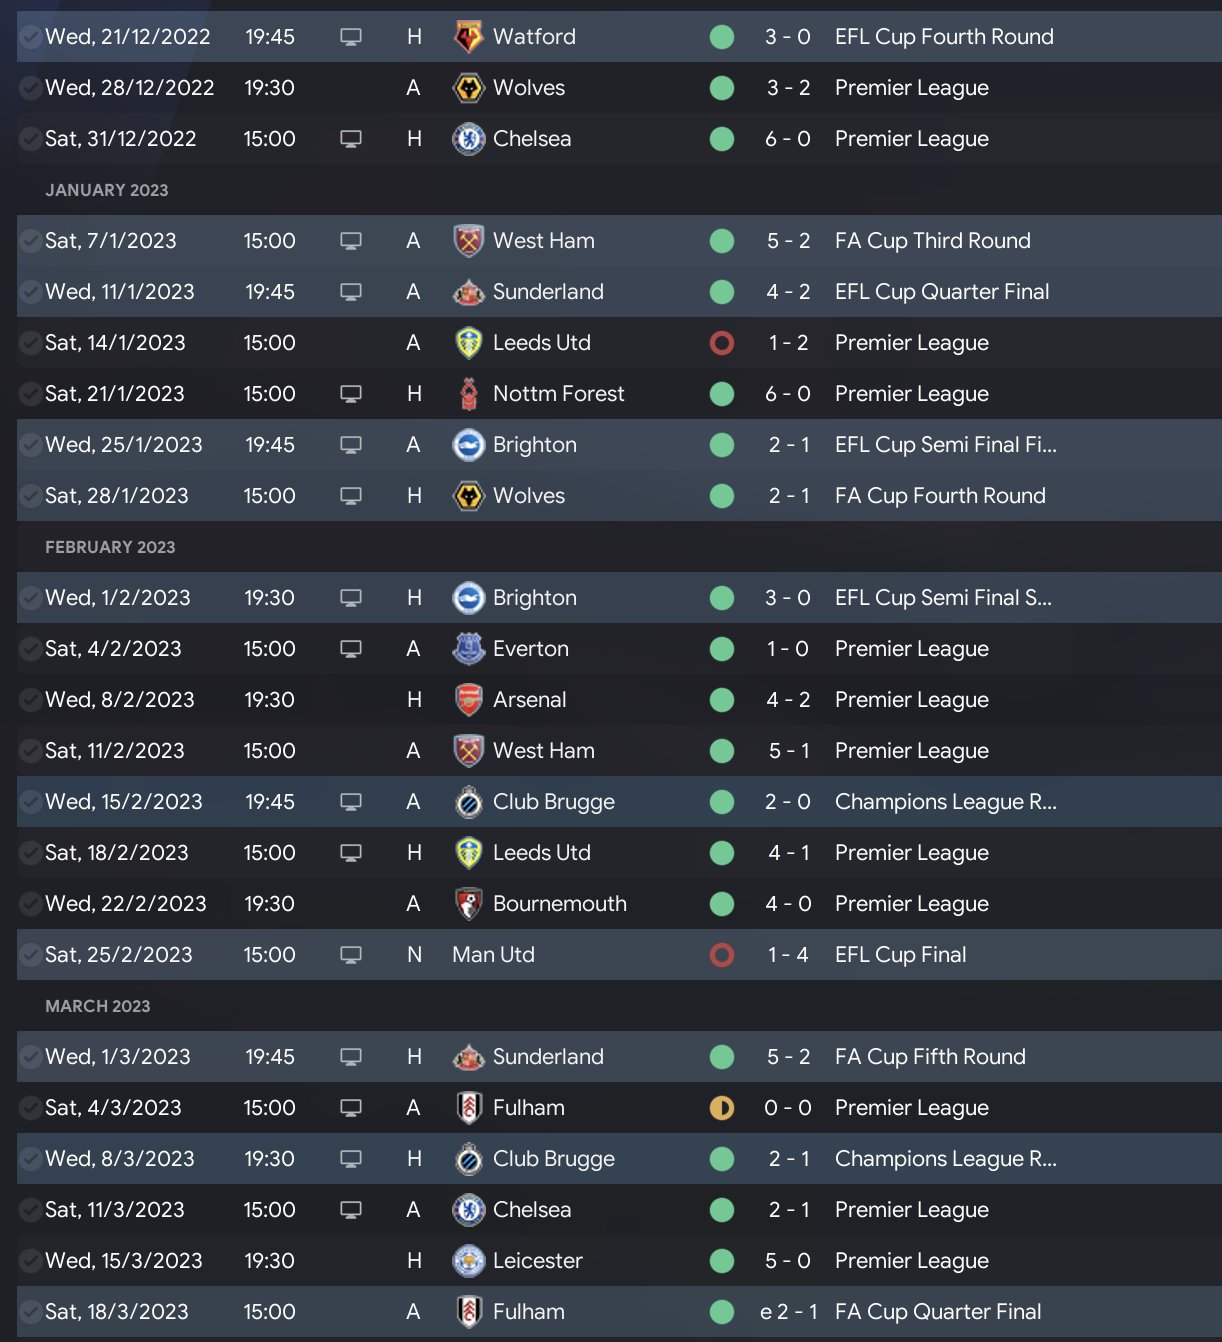Image resolution: width=1222 pixels, height=1342 pixels.
Task: Toggle the checkmark beside Sat, 31/12/2022
Action: 31,139
